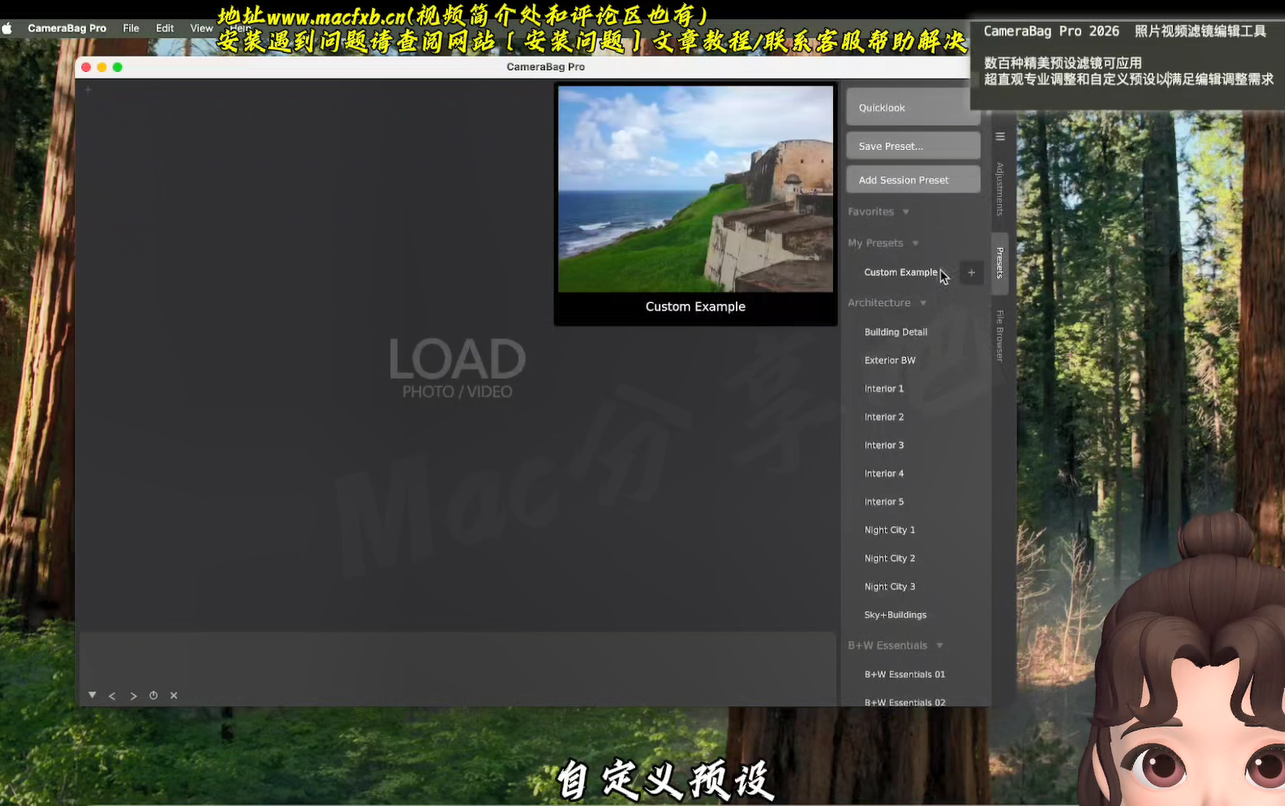The width and height of the screenshot is (1285, 806).
Task: Click the previous arrow in bottom bar
Action: 112,696
